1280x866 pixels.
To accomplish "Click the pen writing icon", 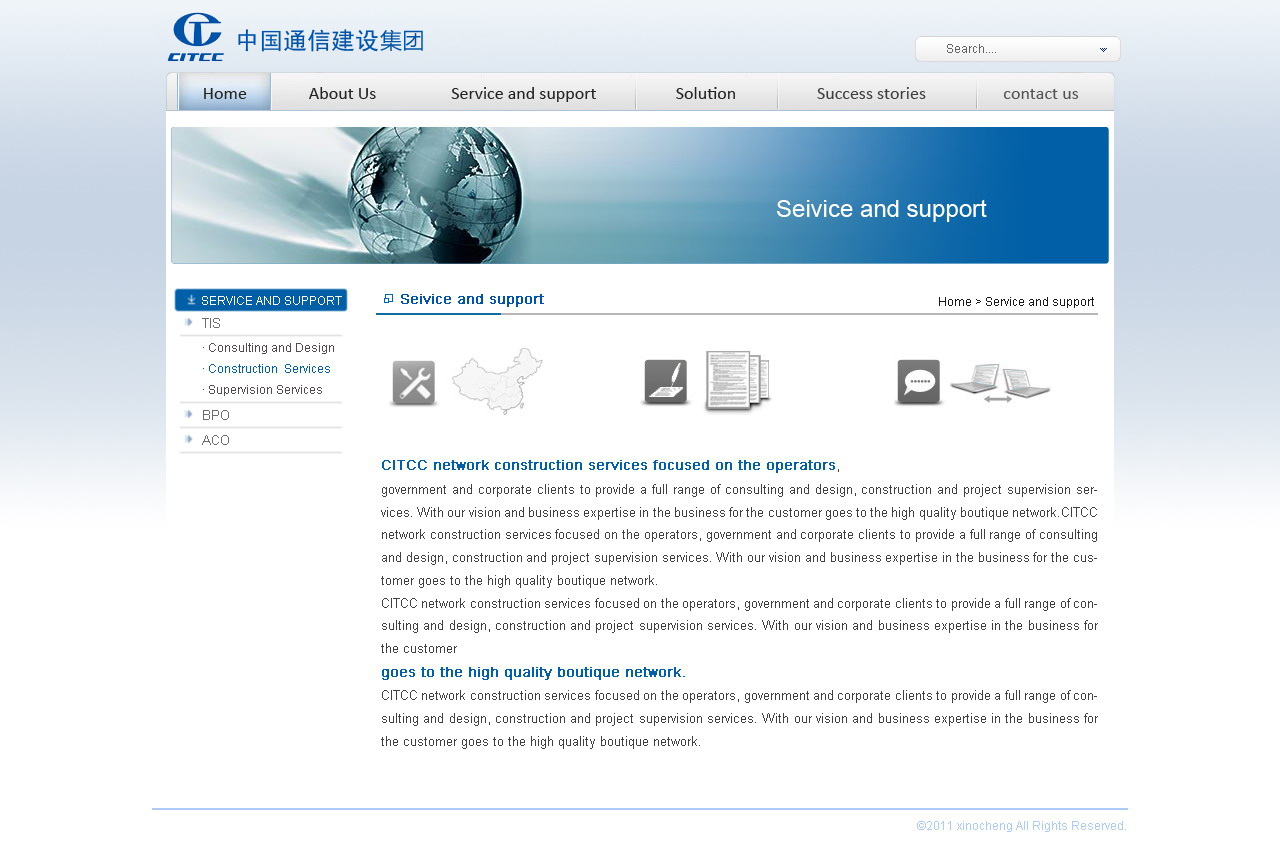I will 666,382.
